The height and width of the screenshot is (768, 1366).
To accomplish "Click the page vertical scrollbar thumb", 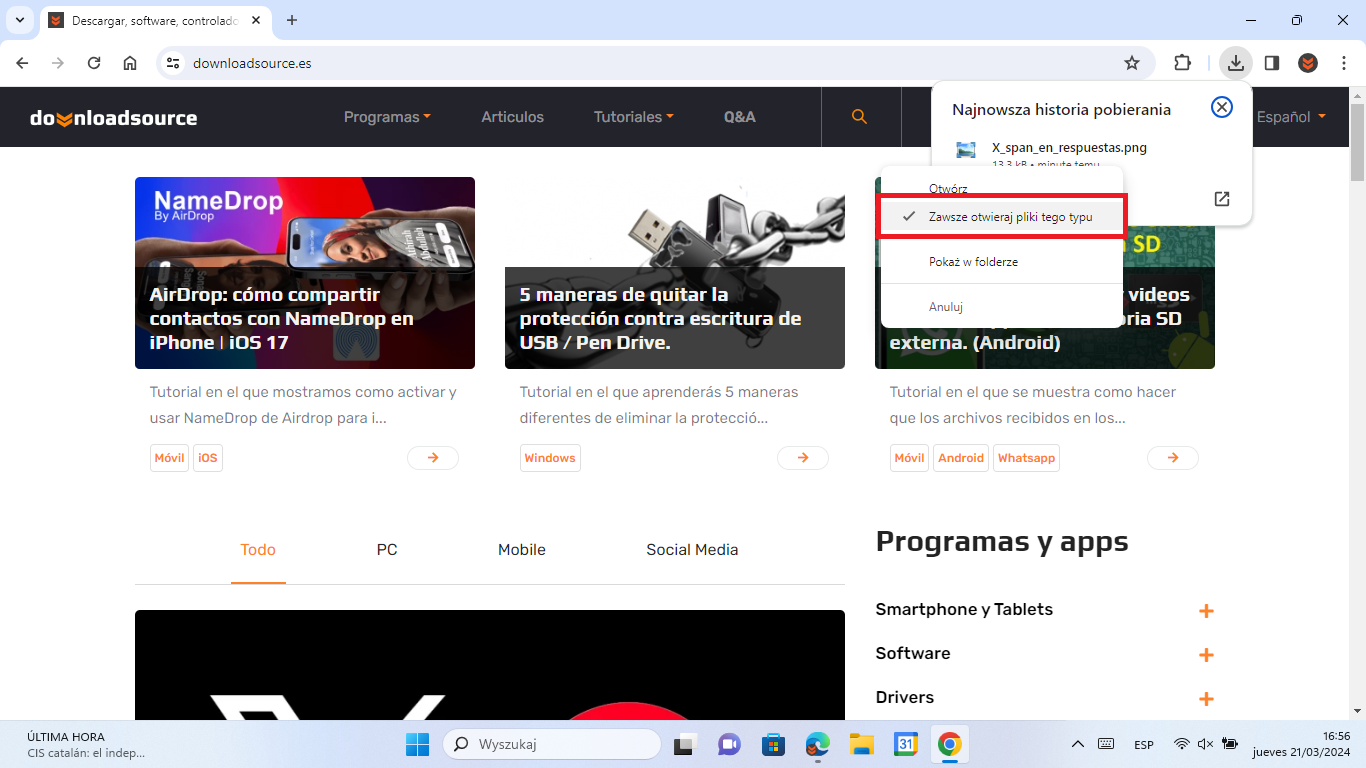I will 1357,140.
